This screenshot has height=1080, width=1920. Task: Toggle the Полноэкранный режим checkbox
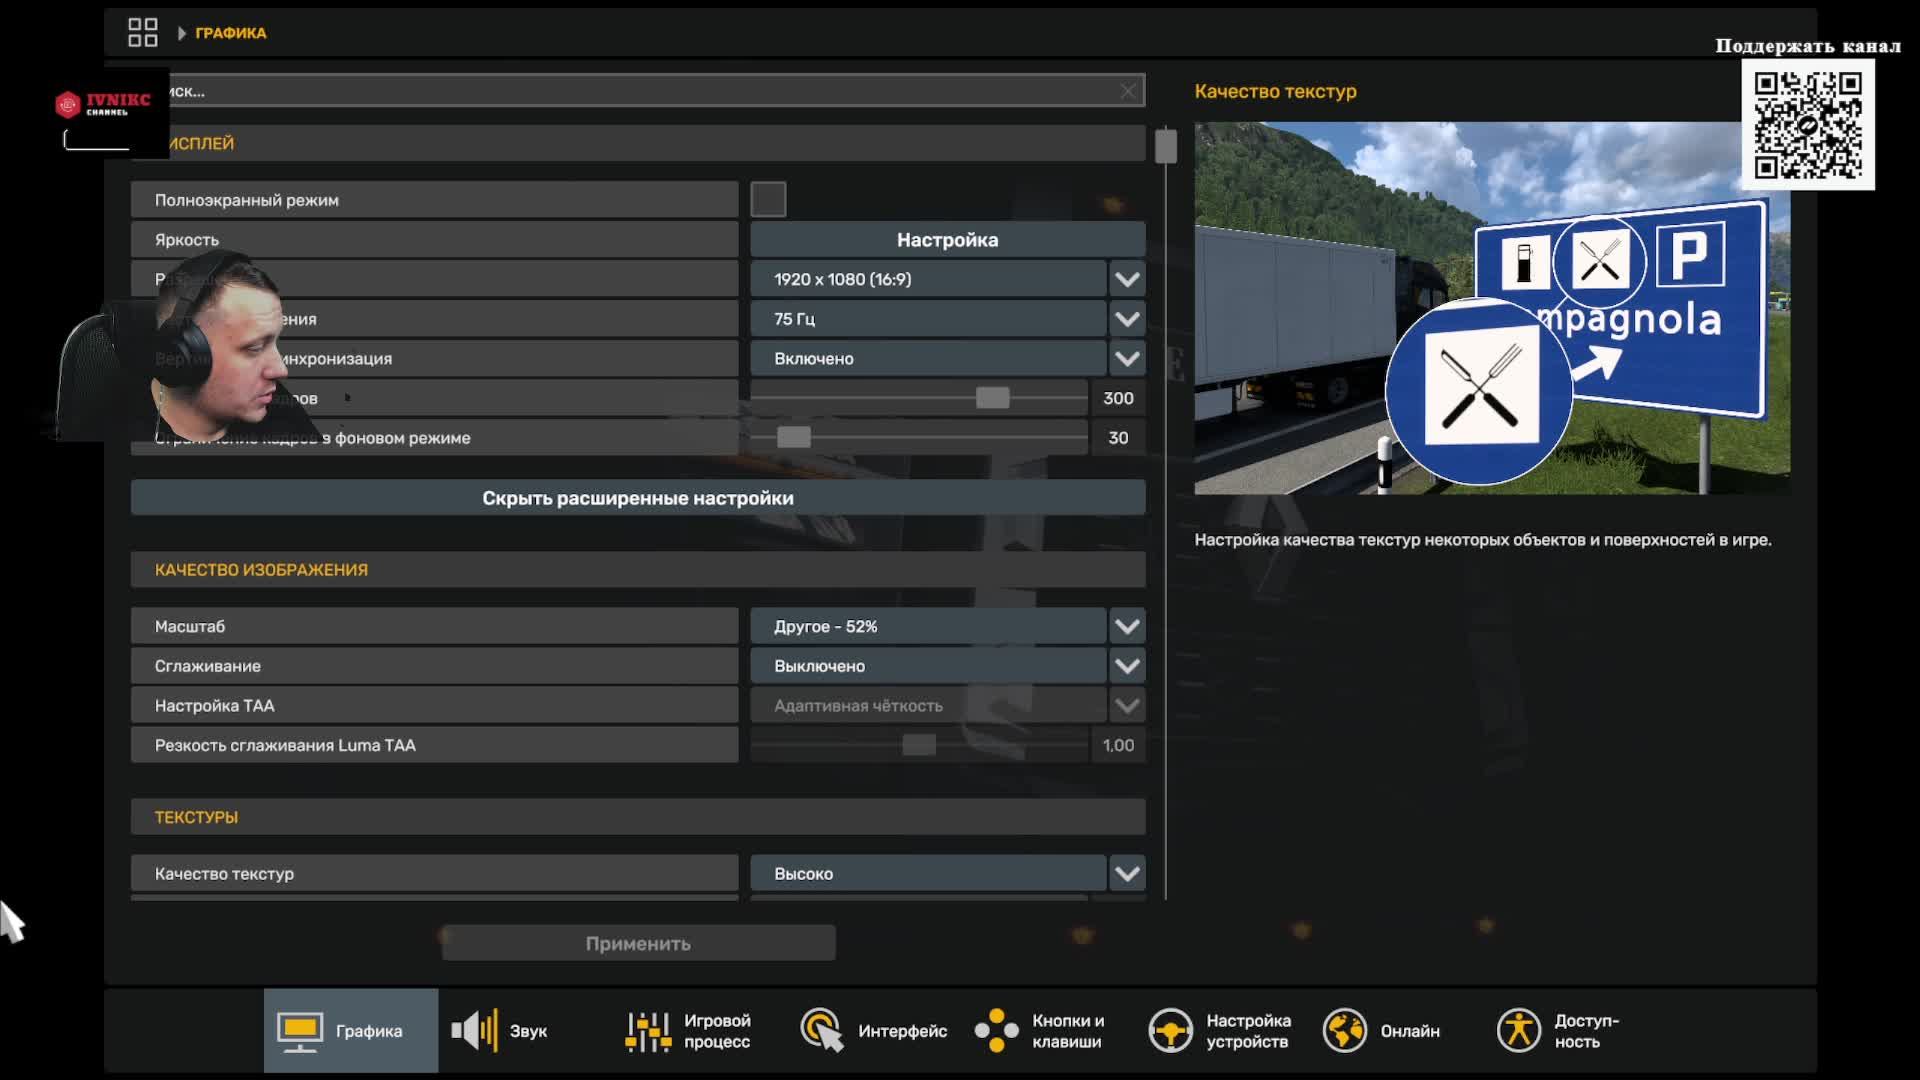pos(768,198)
